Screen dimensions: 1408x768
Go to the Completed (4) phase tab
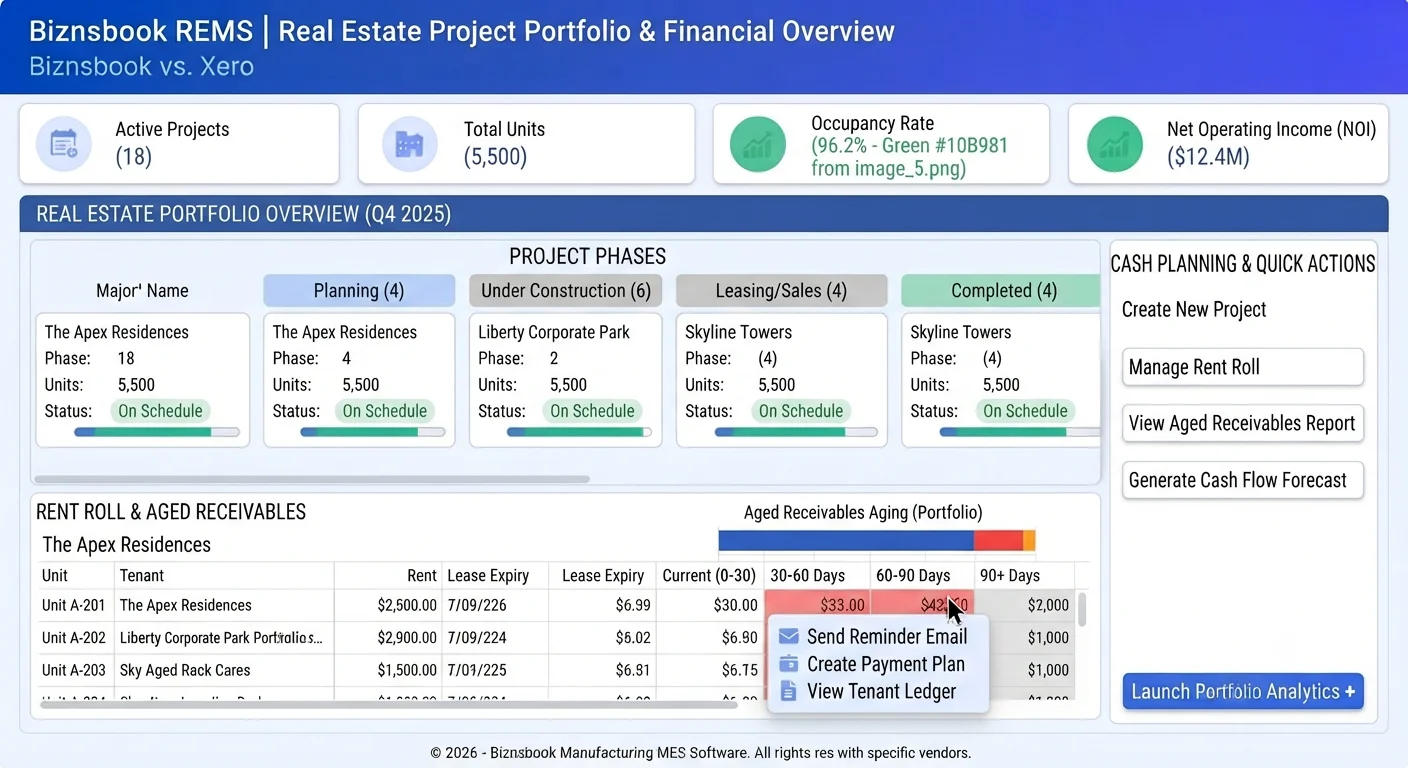click(1001, 291)
